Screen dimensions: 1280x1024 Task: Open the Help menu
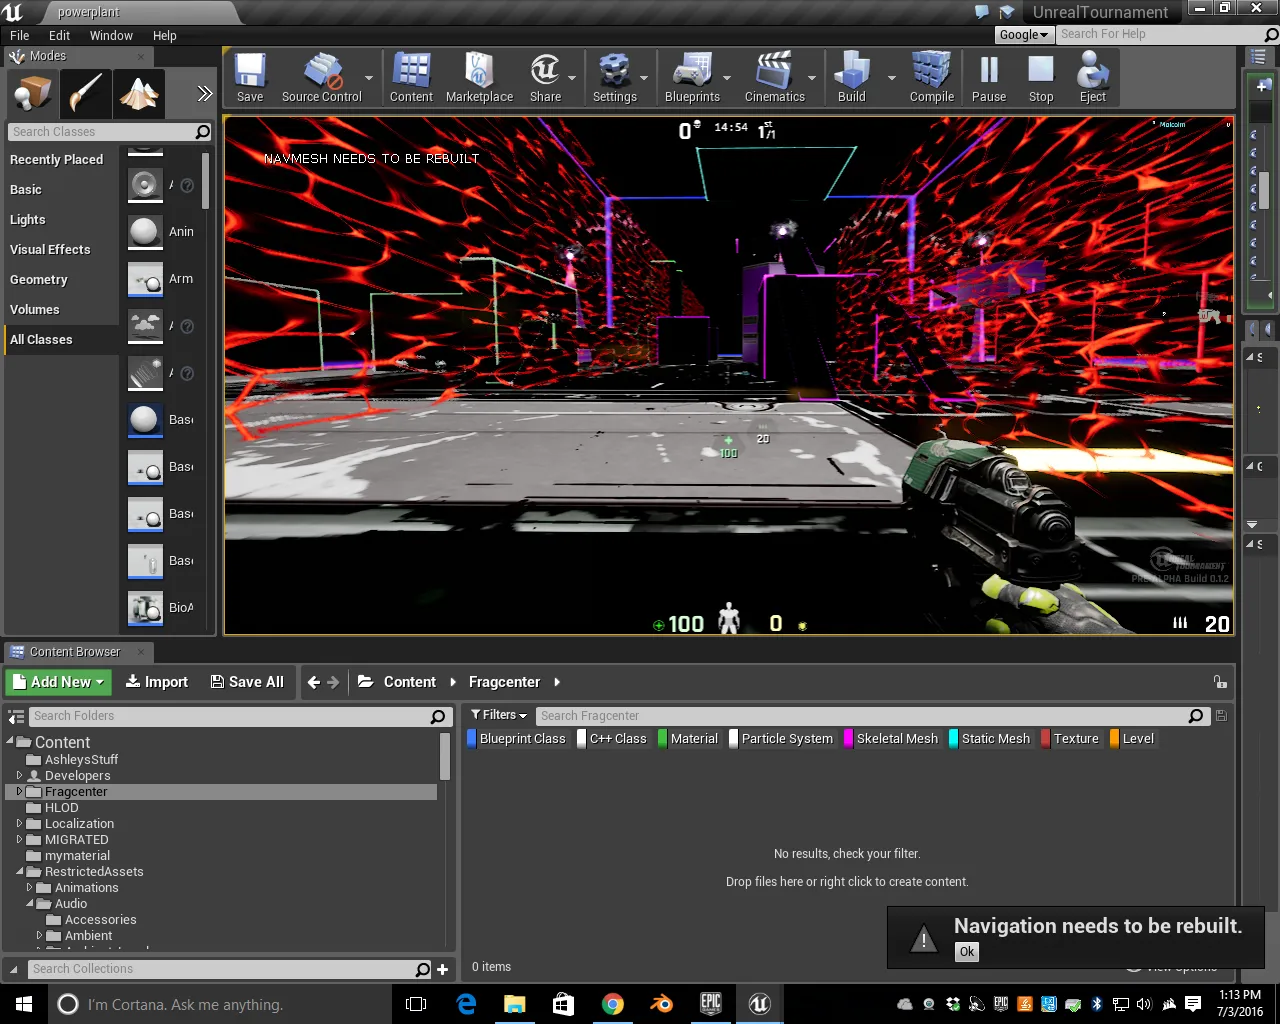[165, 35]
